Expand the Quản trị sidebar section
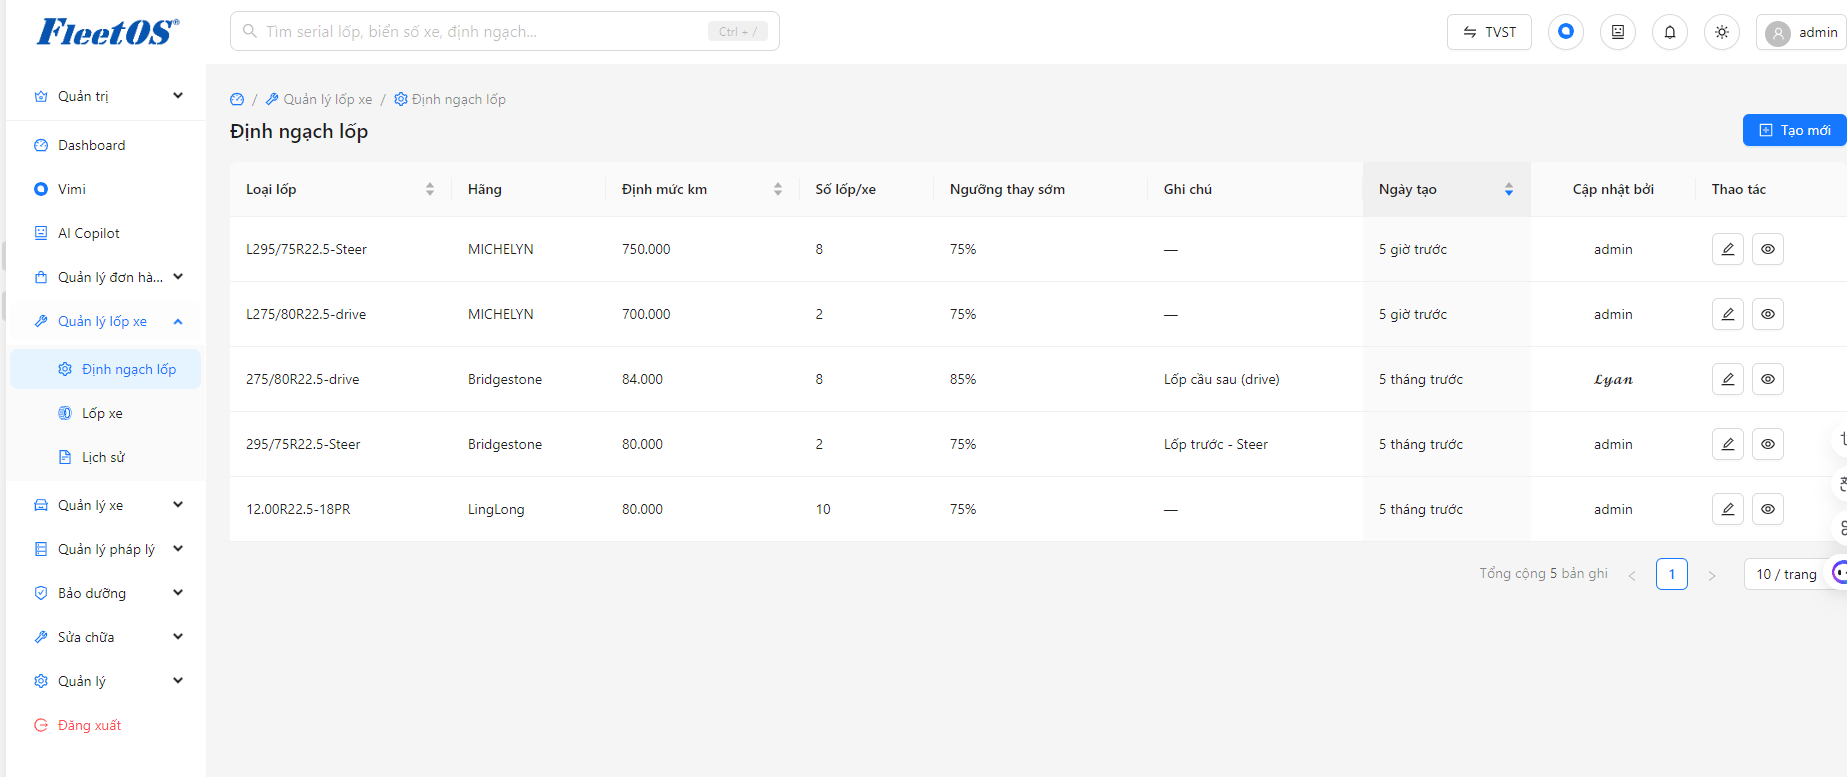Screen dimensions: 1847x777 pos(108,96)
